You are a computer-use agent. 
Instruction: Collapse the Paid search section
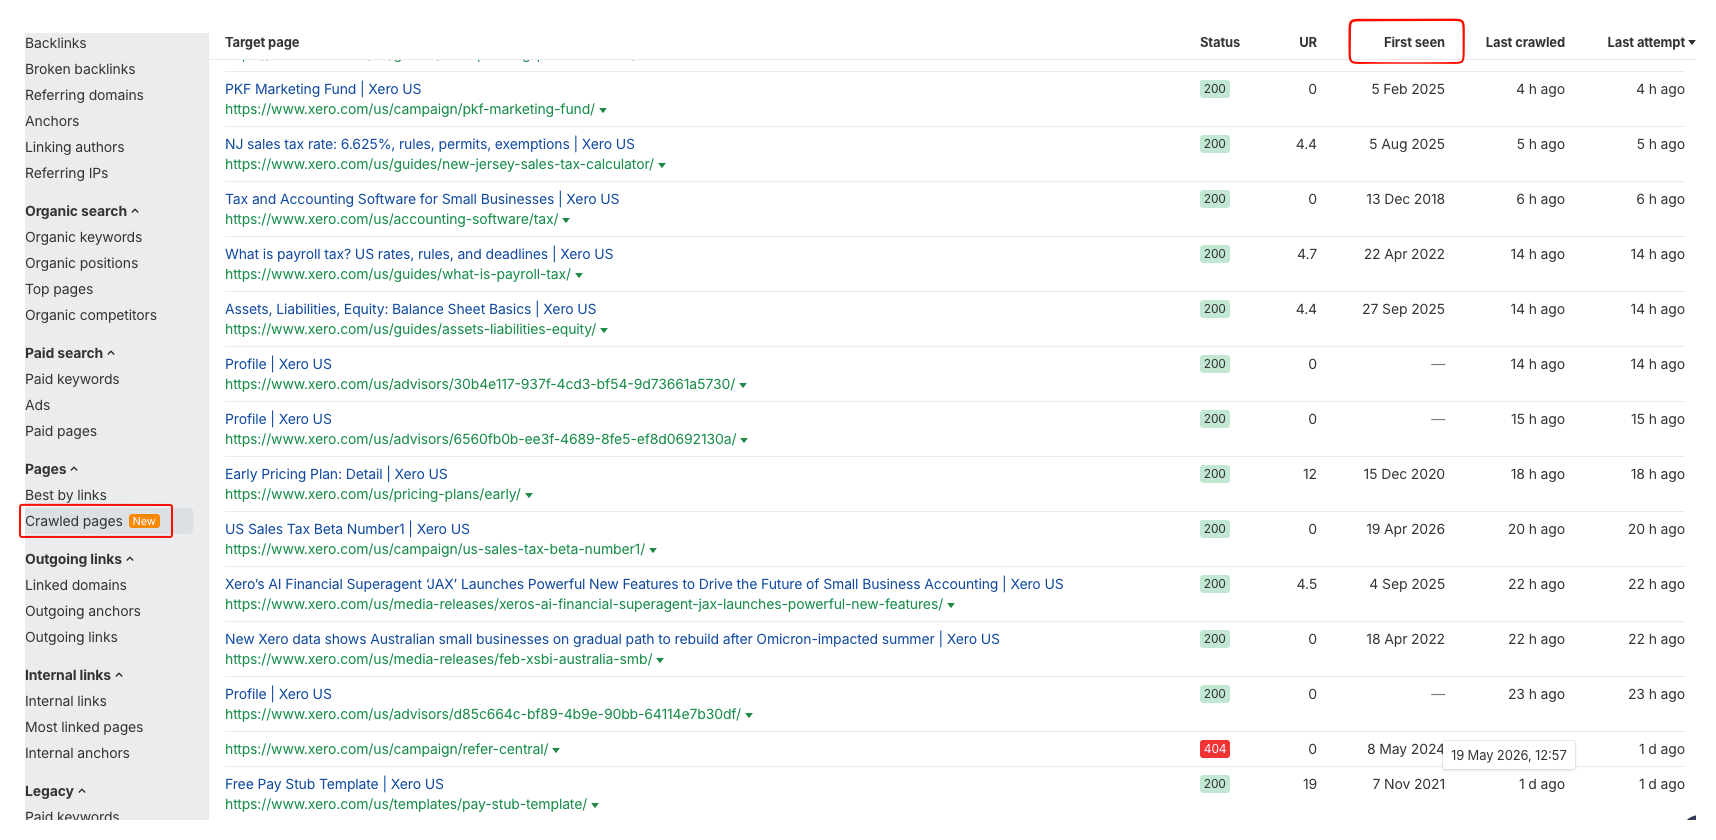tap(70, 353)
